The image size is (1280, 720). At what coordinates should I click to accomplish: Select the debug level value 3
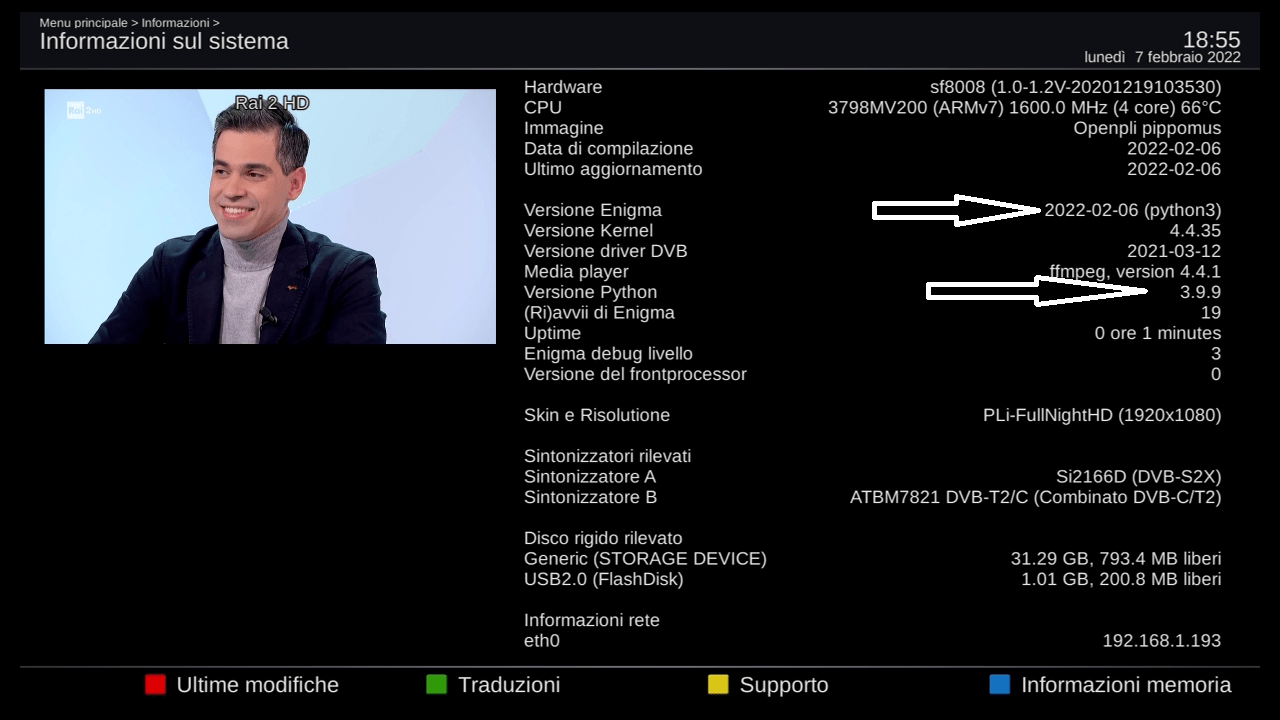(1216, 354)
